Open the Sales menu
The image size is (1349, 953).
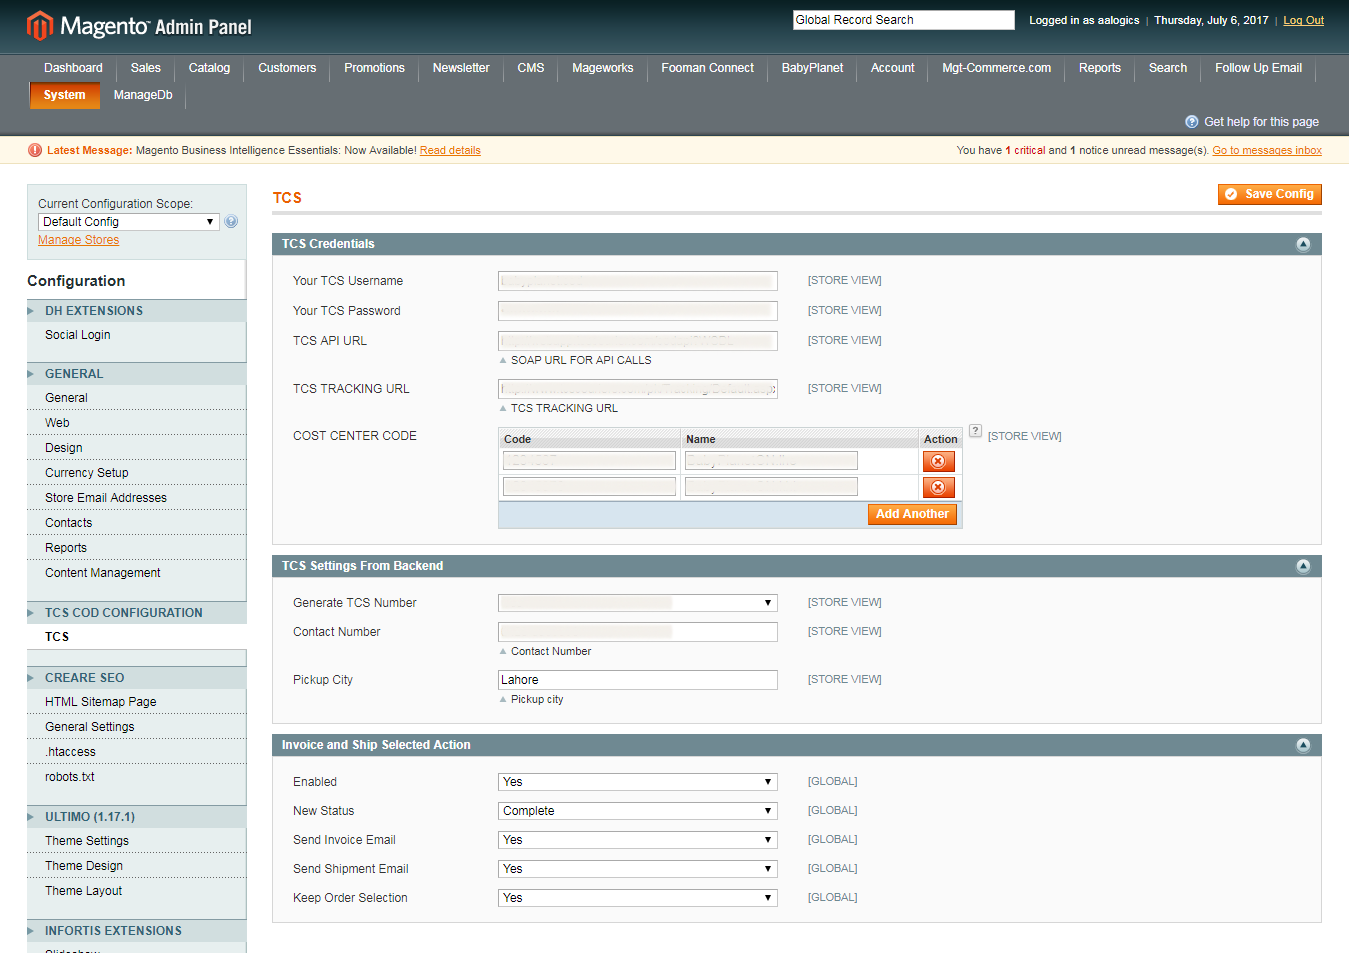click(145, 68)
